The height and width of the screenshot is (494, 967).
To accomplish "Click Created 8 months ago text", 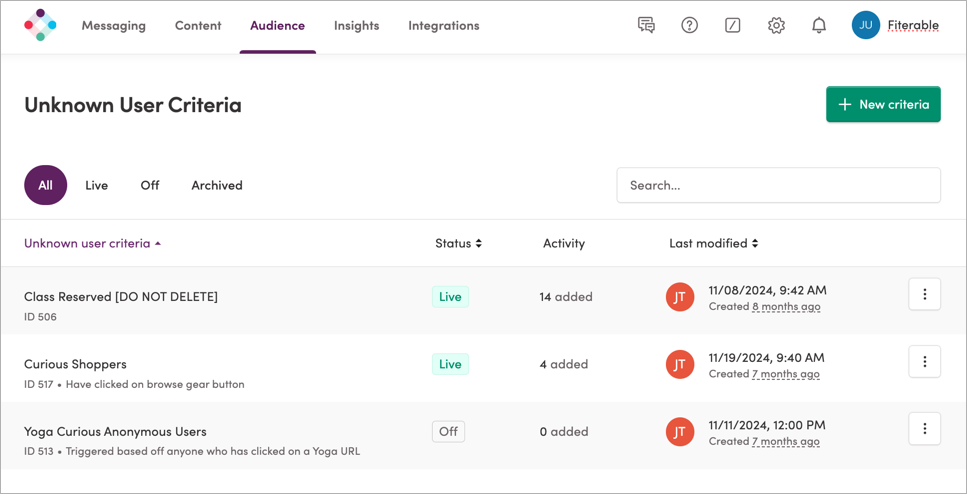I will (765, 307).
